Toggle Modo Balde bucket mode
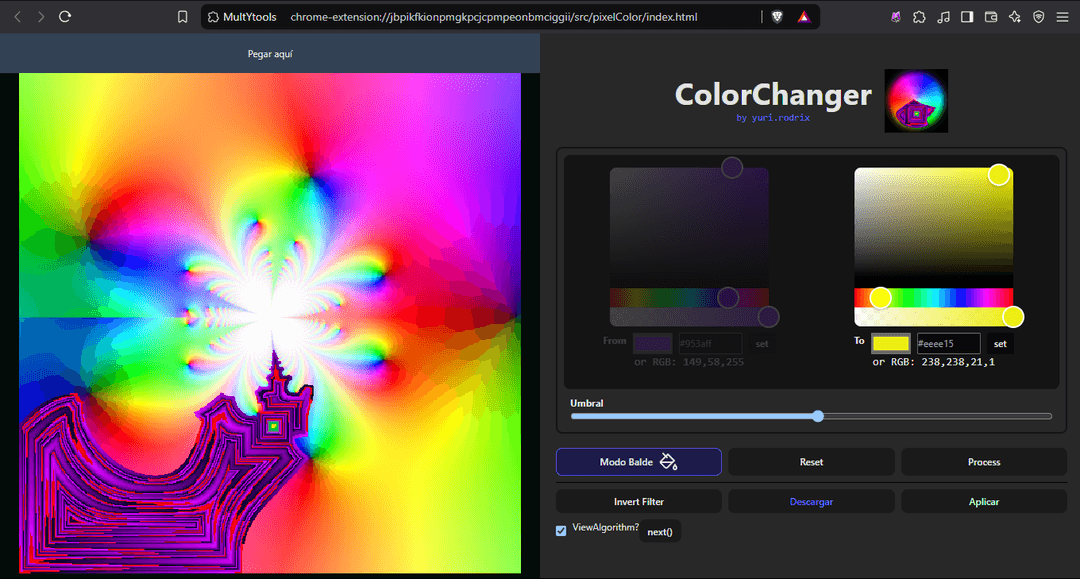 [x=638, y=462]
